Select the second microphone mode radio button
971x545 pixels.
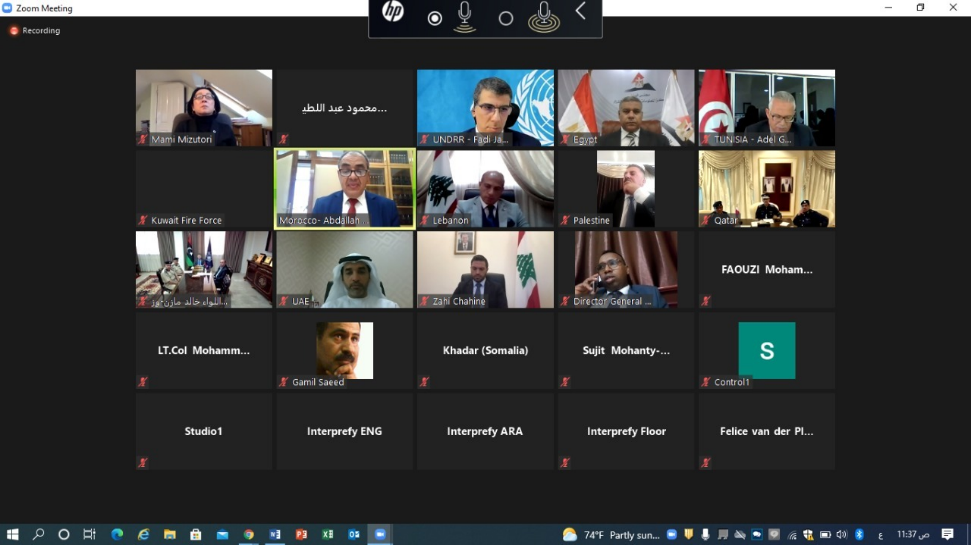click(506, 18)
